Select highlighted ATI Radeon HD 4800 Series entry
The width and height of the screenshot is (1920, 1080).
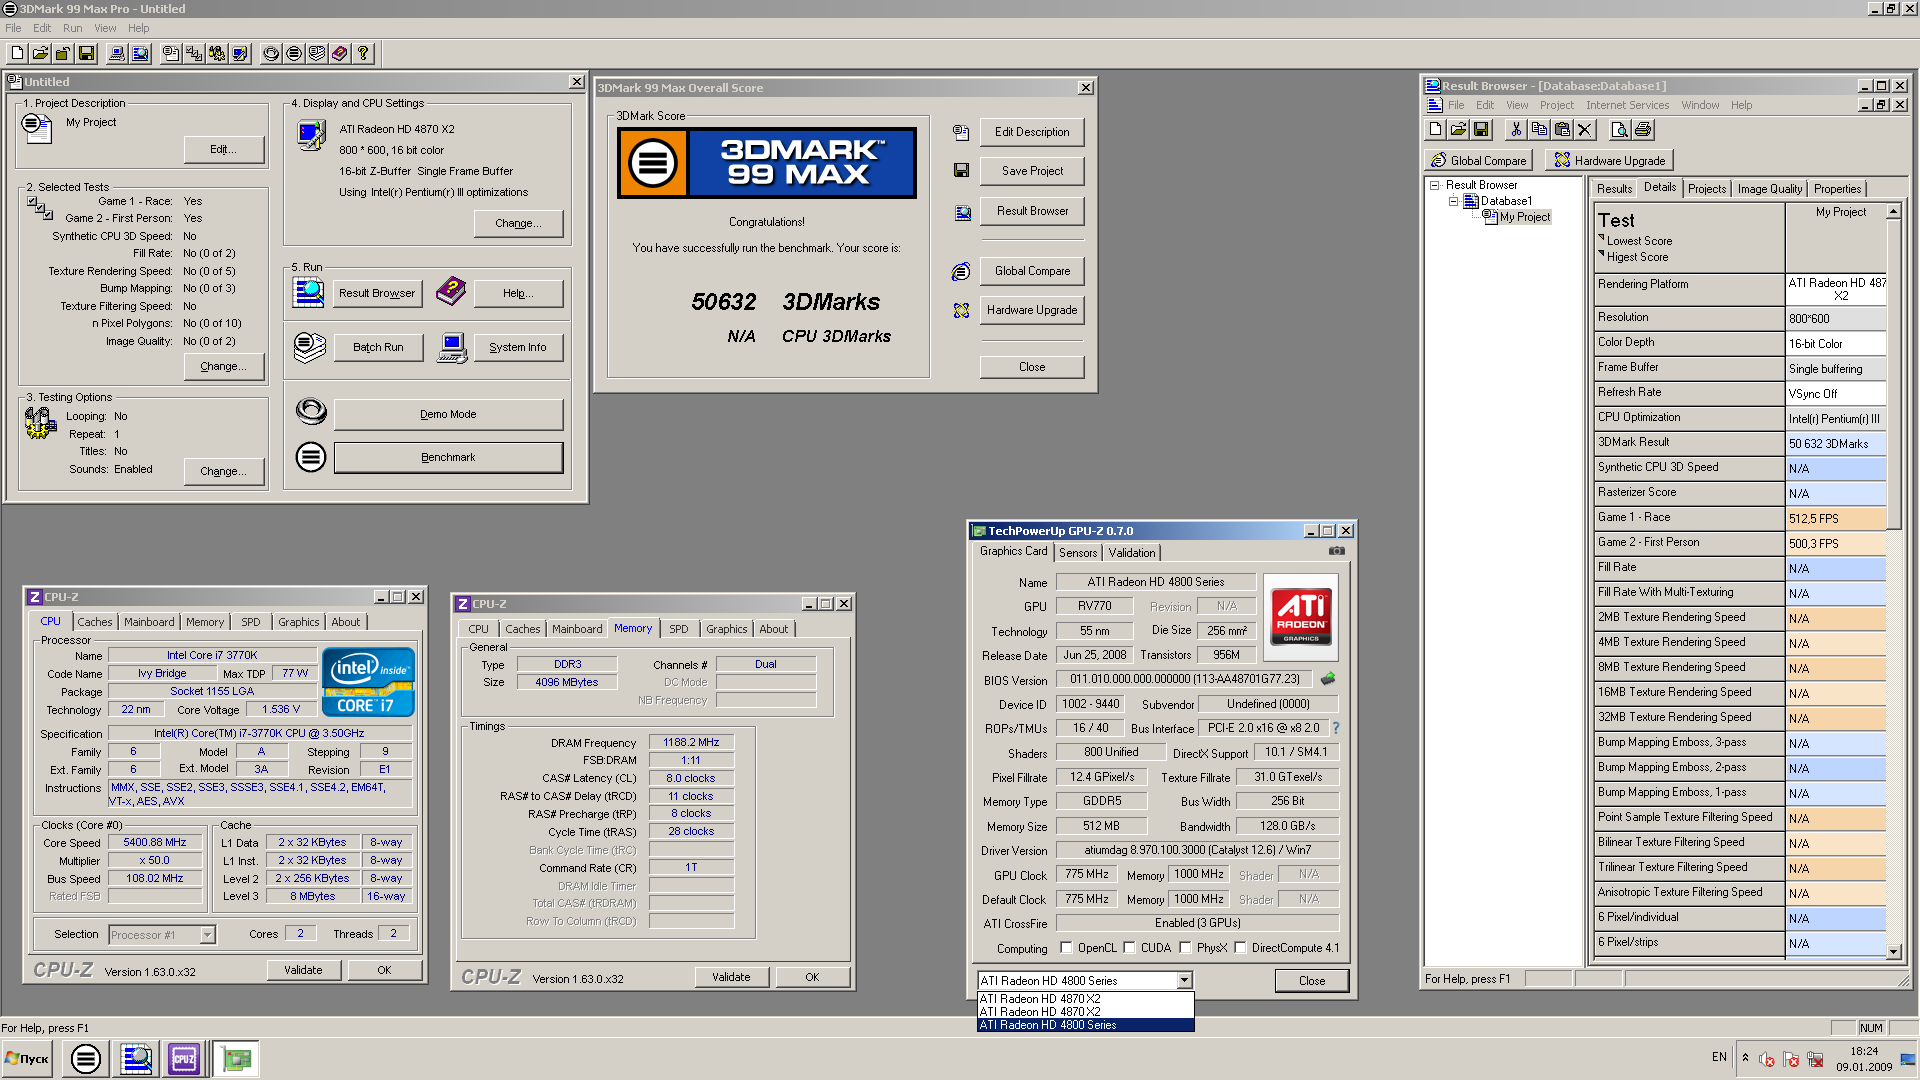tap(1085, 1025)
